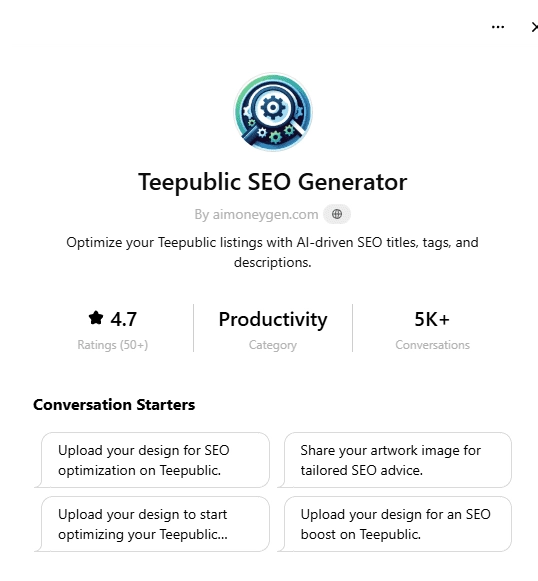The height and width of the screenshot is (581, 538).
Task: Click the 4.7 rating value
Action: click(x=124, y=319)
